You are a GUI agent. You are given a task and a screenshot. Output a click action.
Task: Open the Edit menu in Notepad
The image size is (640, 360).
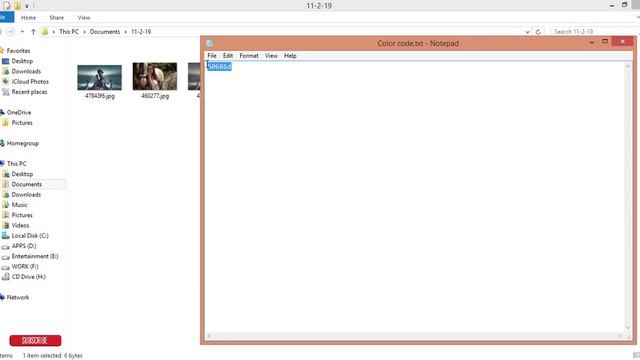point(228,56)
